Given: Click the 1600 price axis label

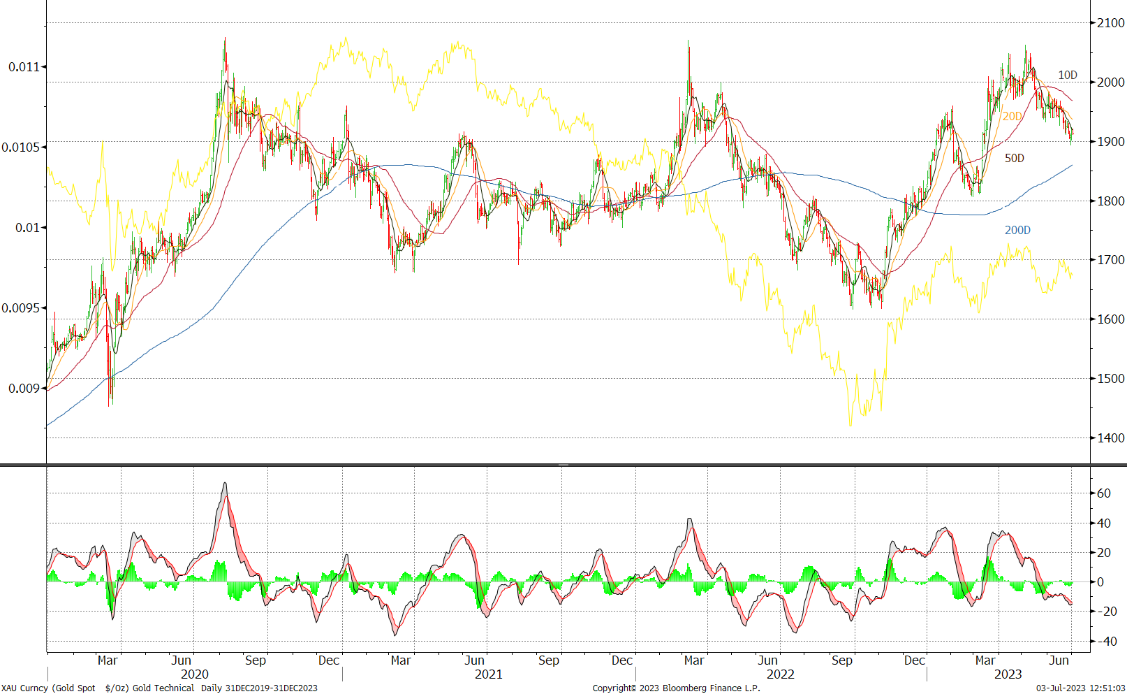Looking at the screenshot, I should click(x=1110, y=319).
